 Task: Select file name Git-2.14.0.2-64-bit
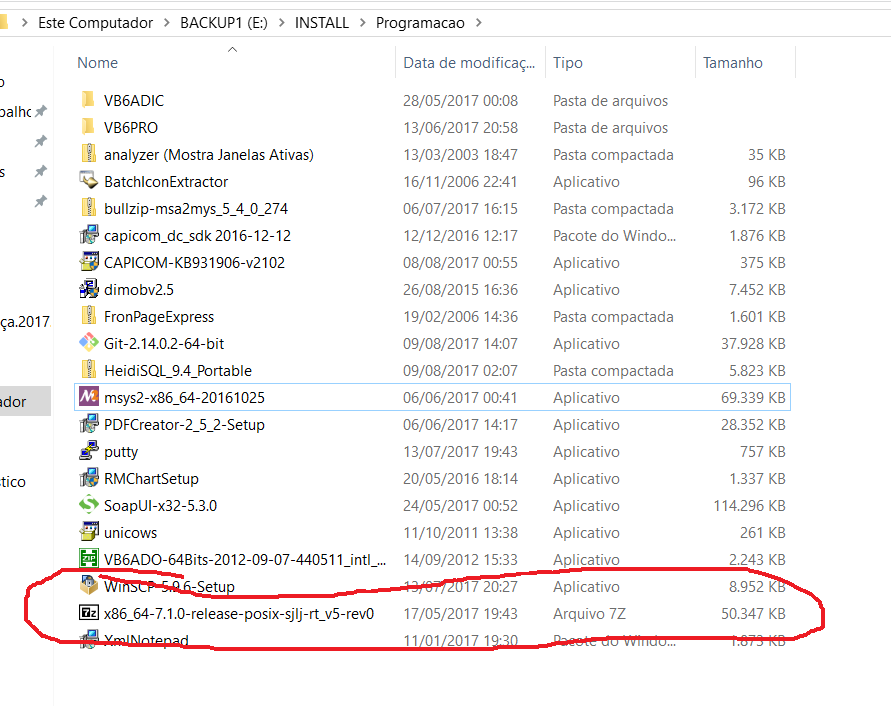164,343
